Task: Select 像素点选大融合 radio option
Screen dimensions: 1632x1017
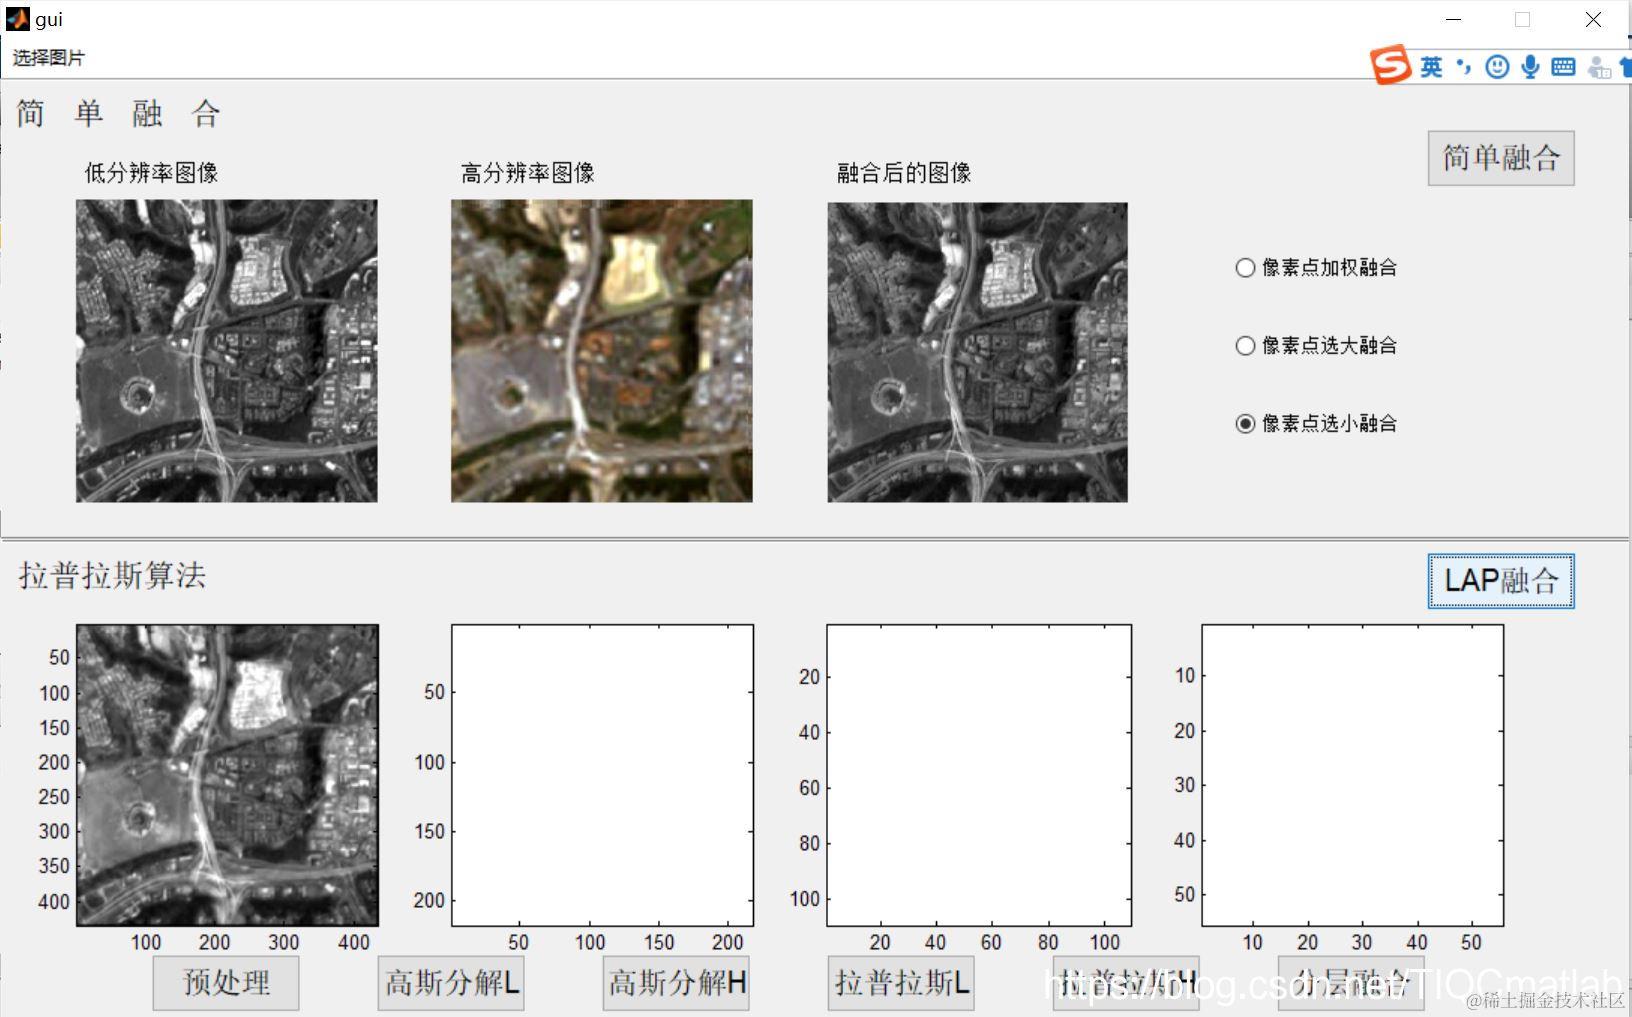Action: [x=1316, y=345]
